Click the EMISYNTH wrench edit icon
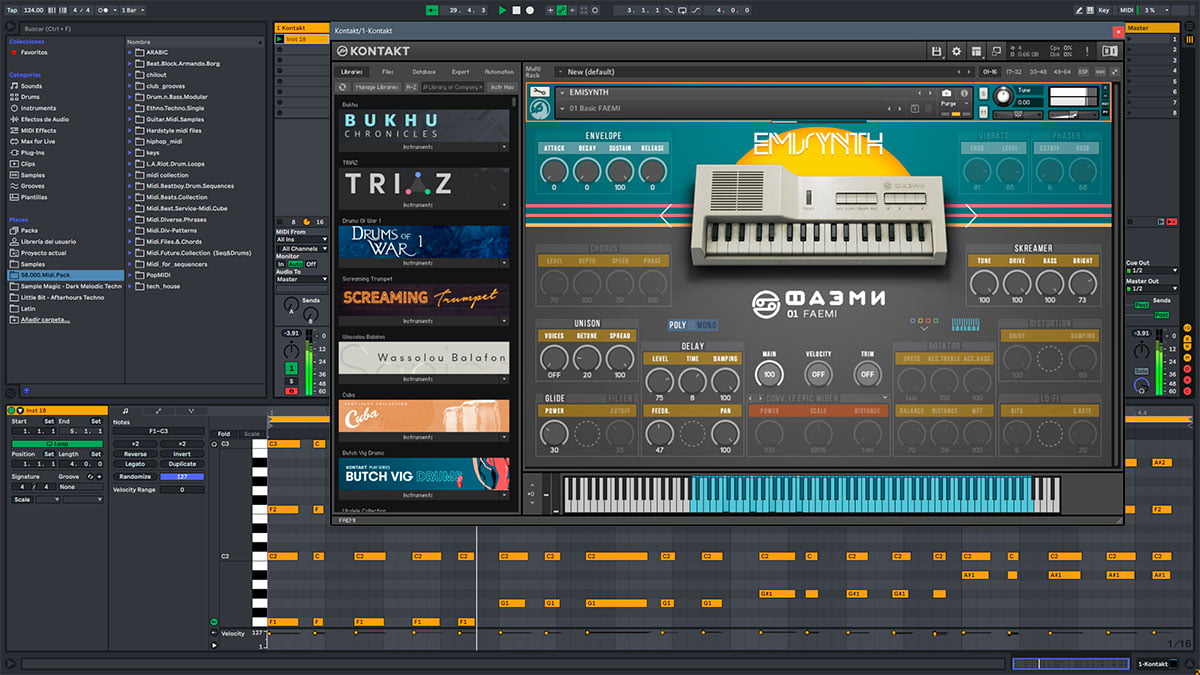 539,92
